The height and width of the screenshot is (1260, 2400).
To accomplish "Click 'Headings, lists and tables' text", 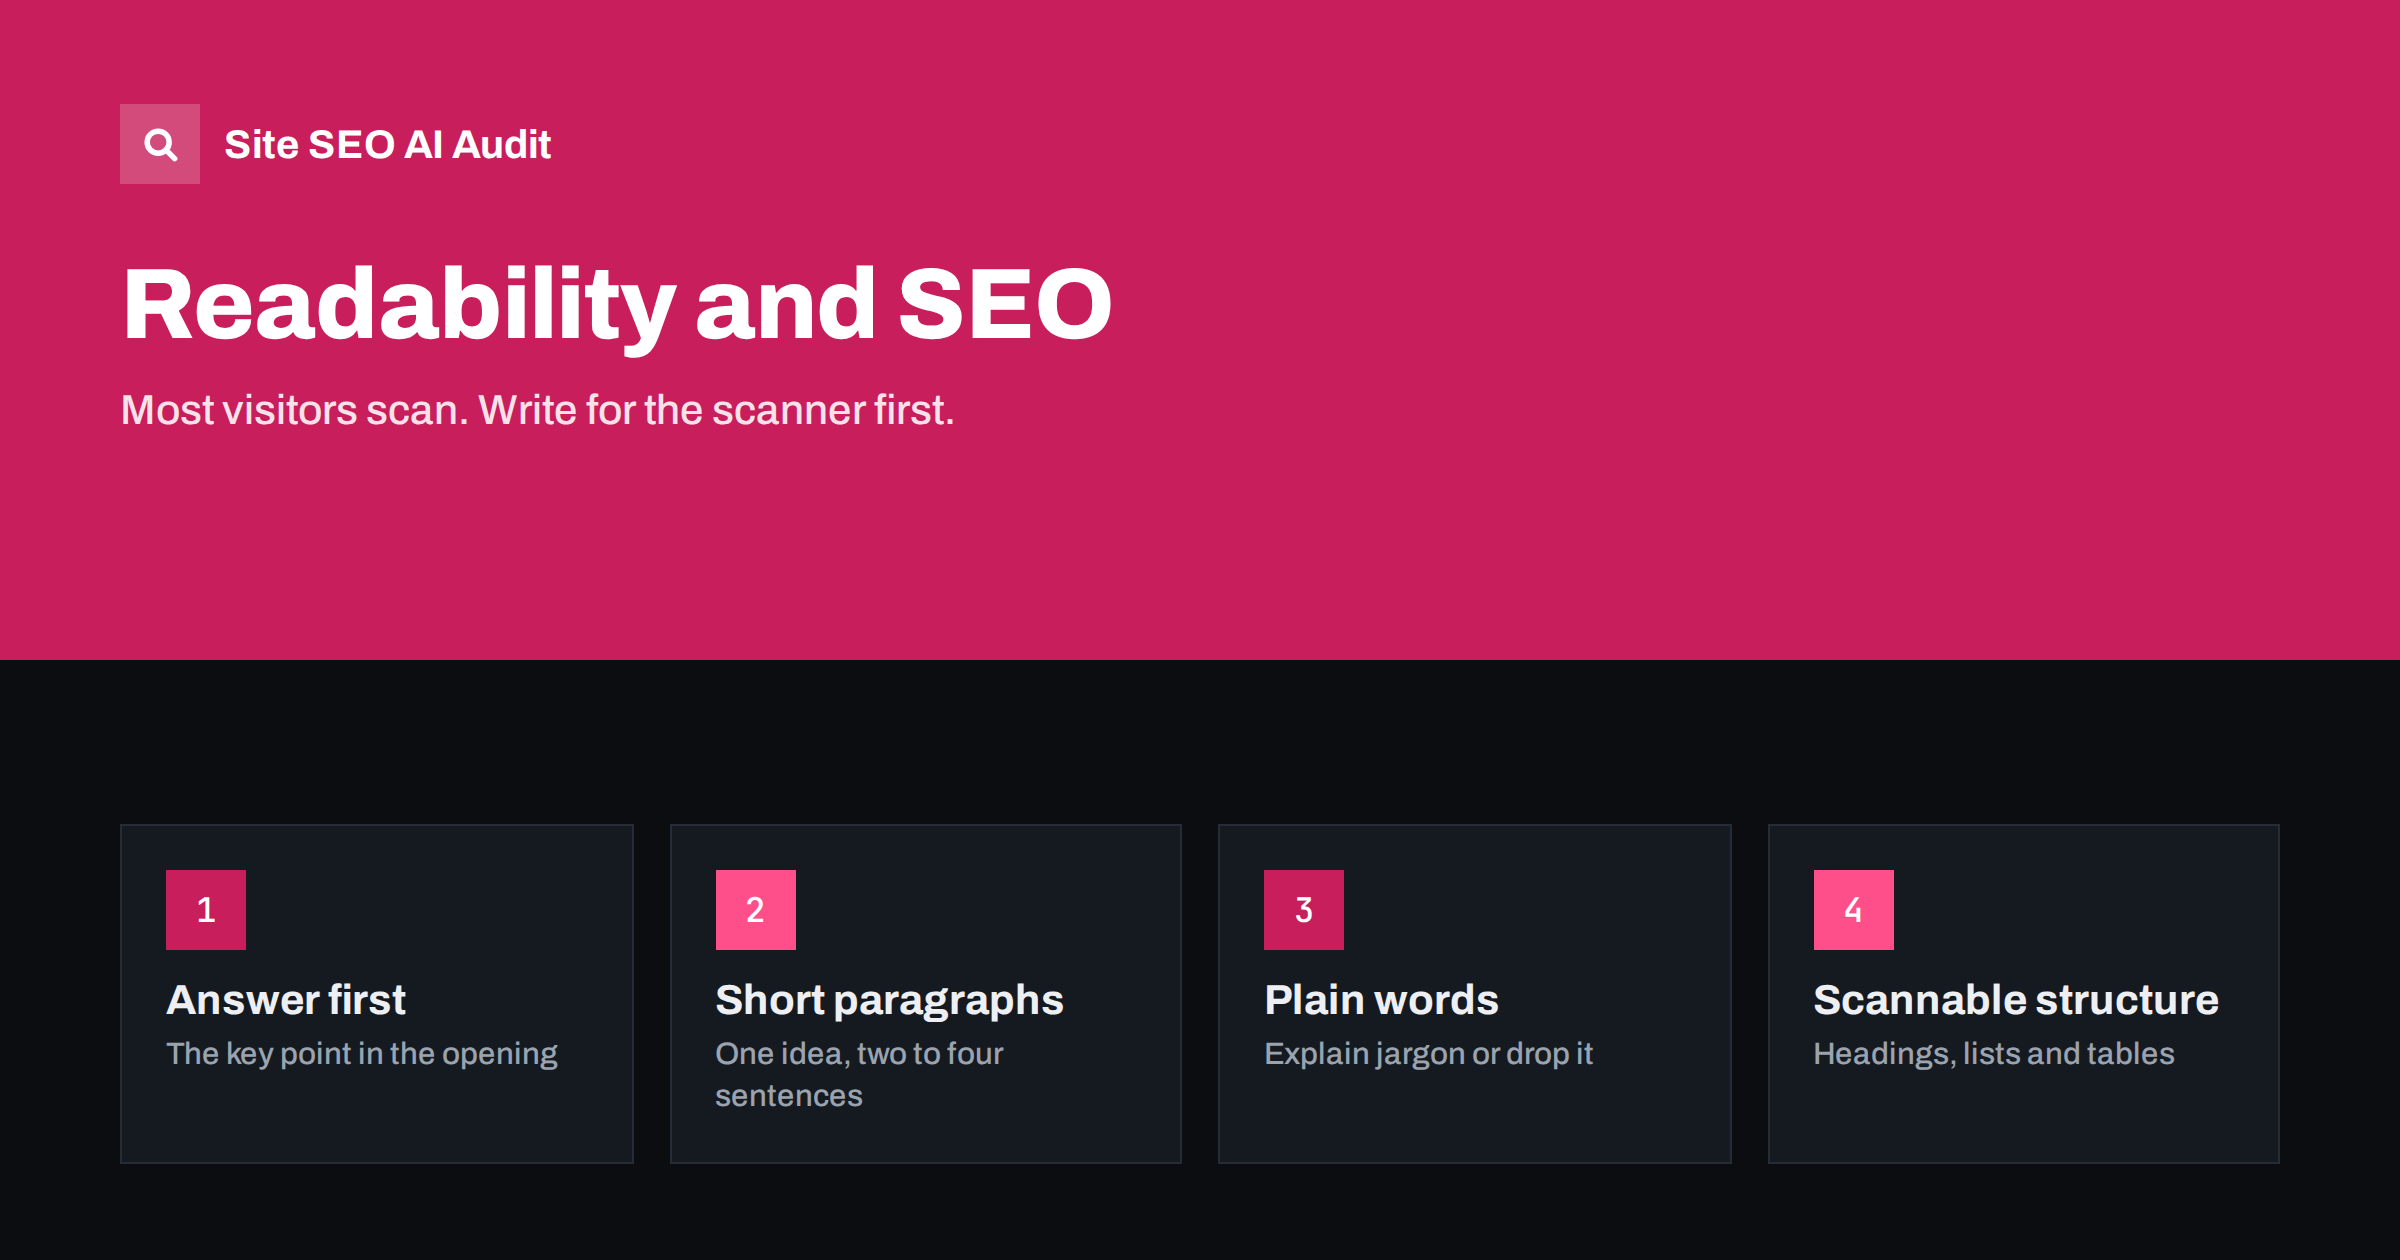I will tap(1994, 1054).
